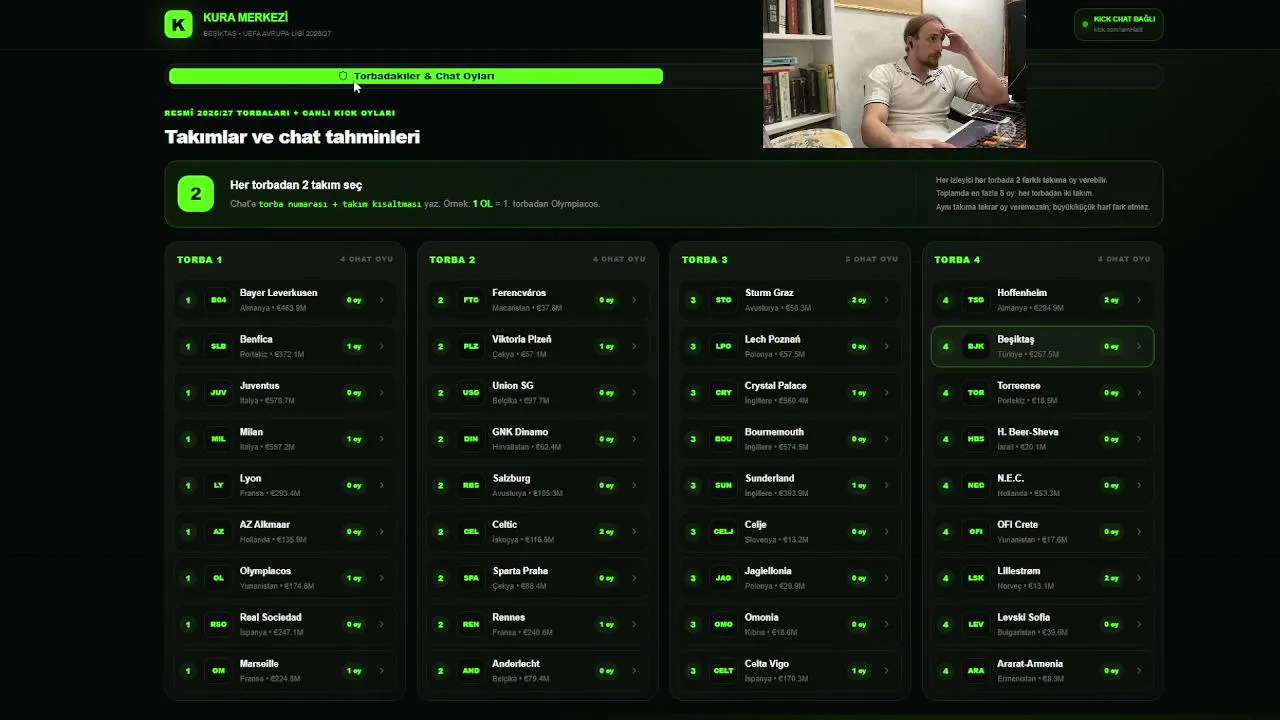Click the USG Union SG badge
The image size is (1280, 720).
click(x=471, y=393)
